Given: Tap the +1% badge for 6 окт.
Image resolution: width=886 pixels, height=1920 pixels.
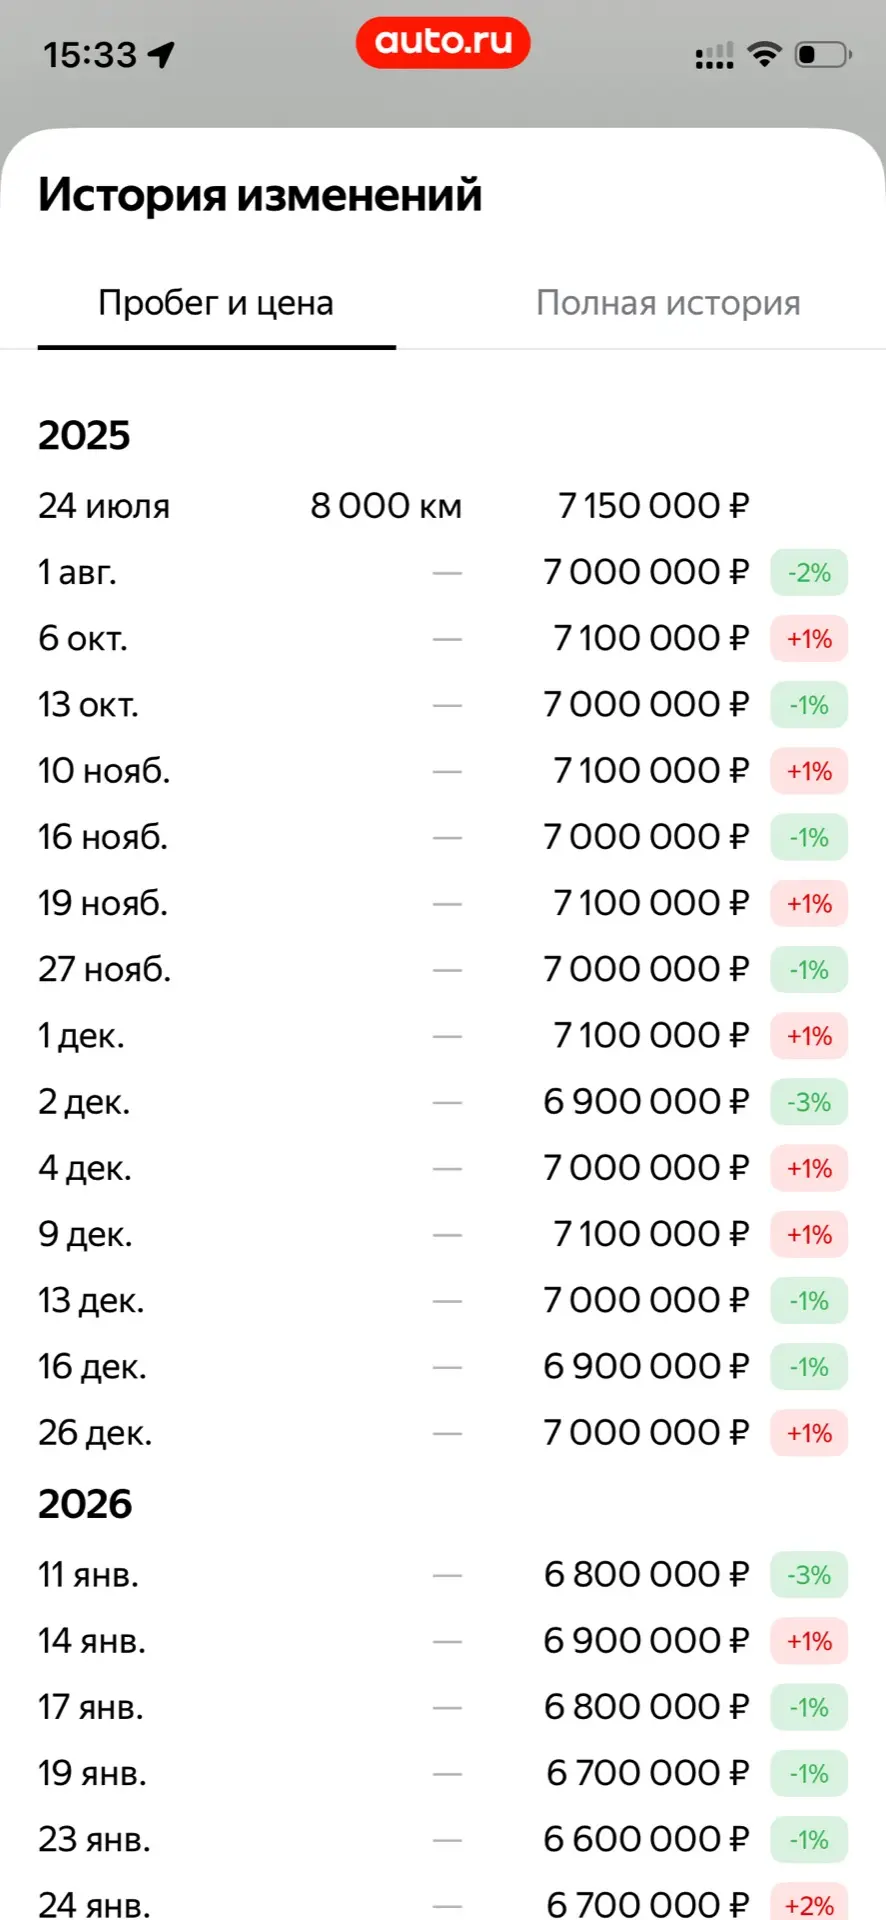Looking at the screenshot, I should pos(809,639).
